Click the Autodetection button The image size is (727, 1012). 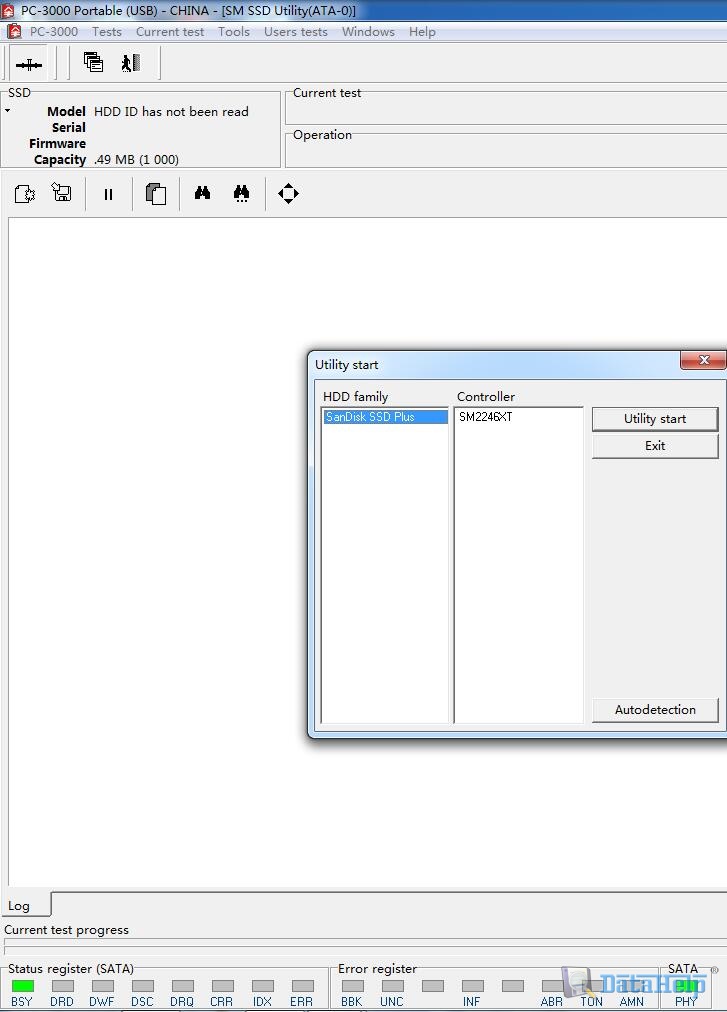tap(655, 710)
